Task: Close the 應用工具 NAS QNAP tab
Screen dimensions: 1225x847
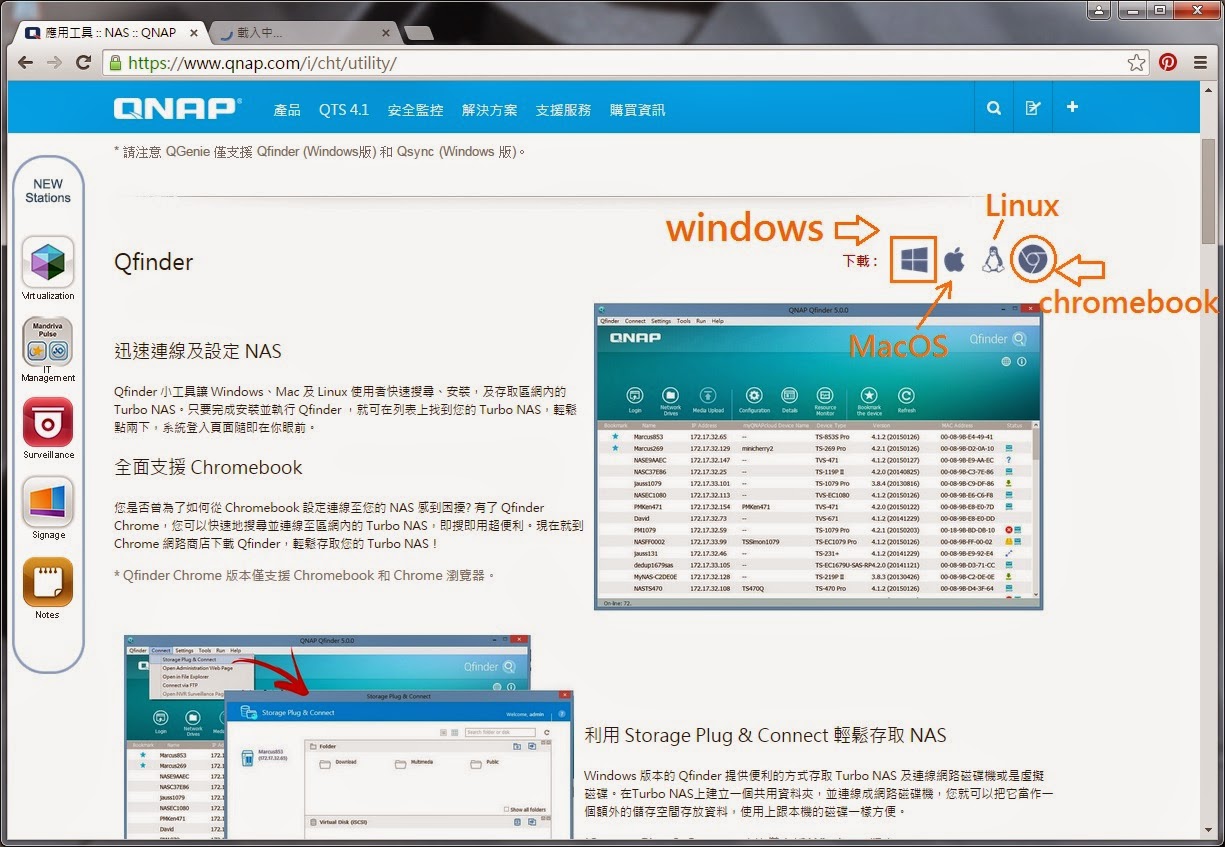Action: click(193, 32)
